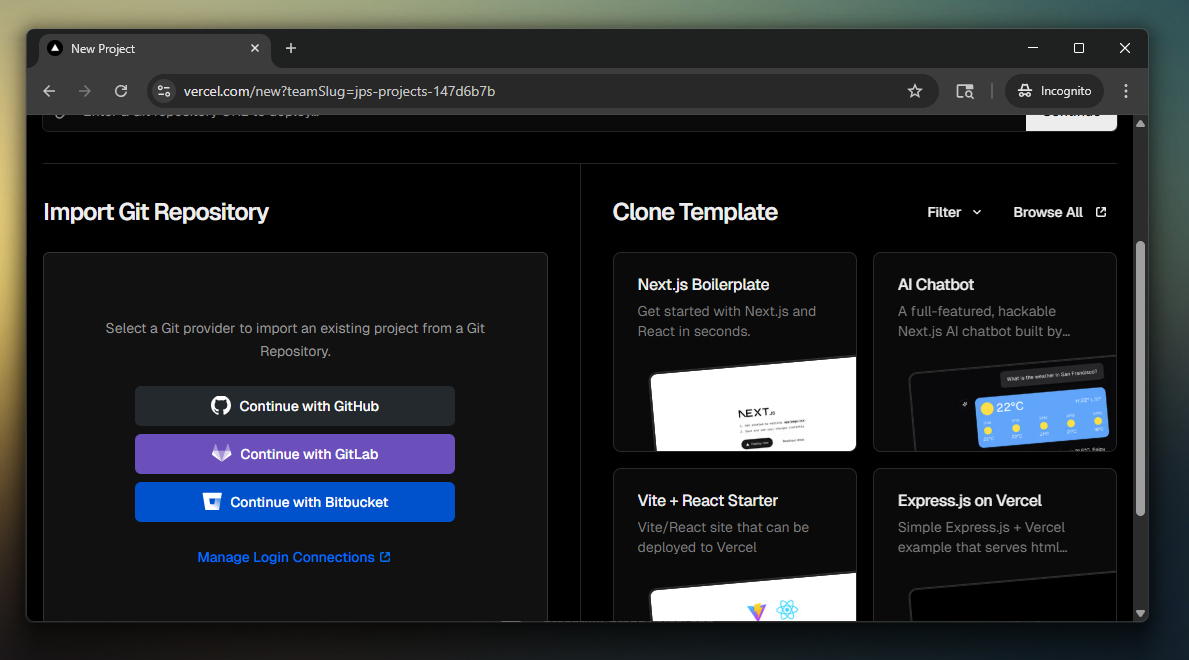Open the site information icon in address bar

point(165,91)
